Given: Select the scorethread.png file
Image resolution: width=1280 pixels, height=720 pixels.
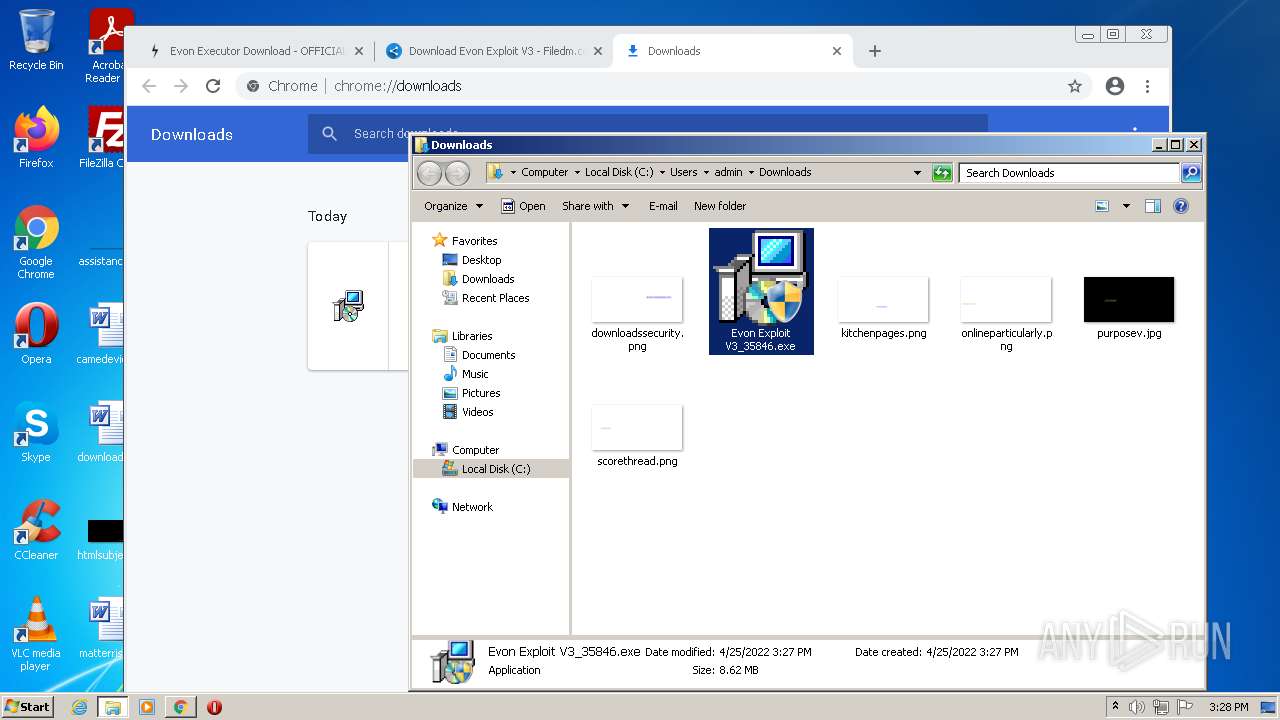Looking at the screenshot, I should (637, 436).
